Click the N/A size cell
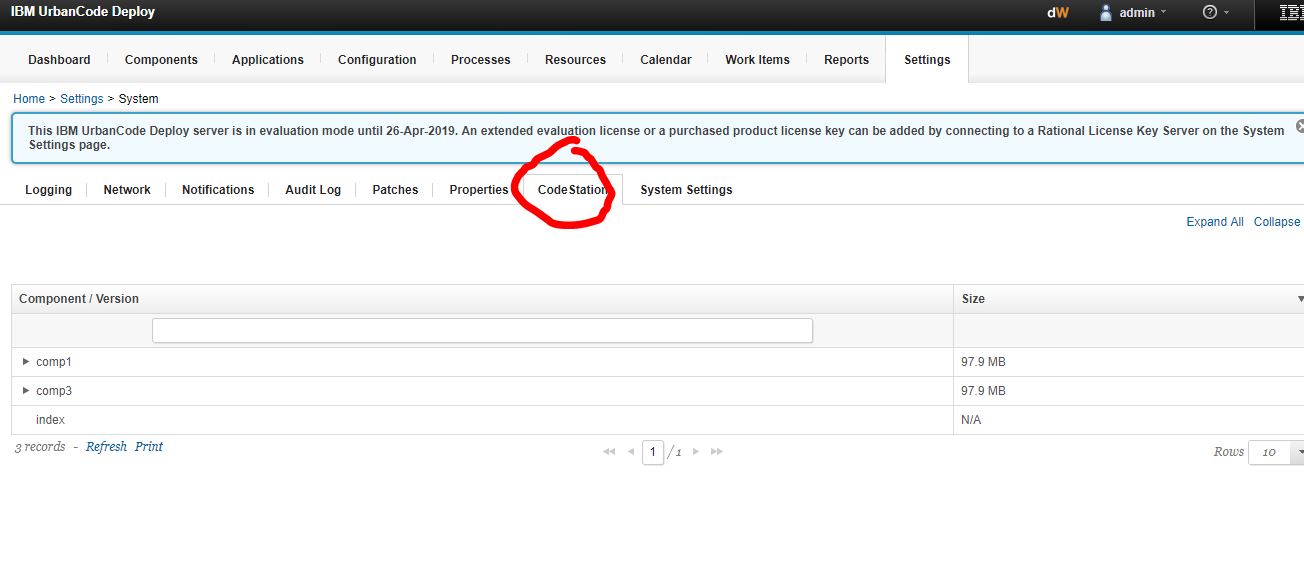The height and width of the screenshot is (563, 1304). point(1129,420)
